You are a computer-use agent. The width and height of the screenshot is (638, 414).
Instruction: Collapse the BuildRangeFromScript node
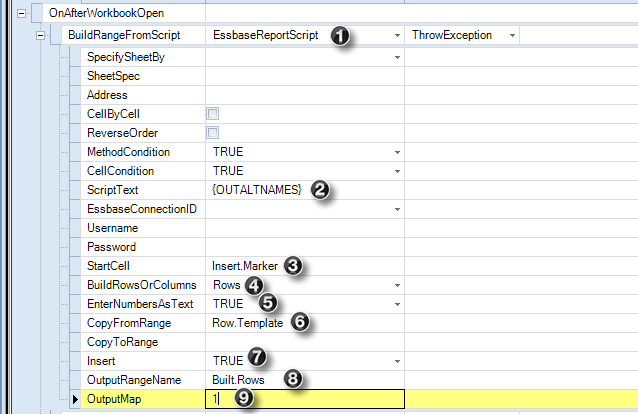tap(40, 36)
